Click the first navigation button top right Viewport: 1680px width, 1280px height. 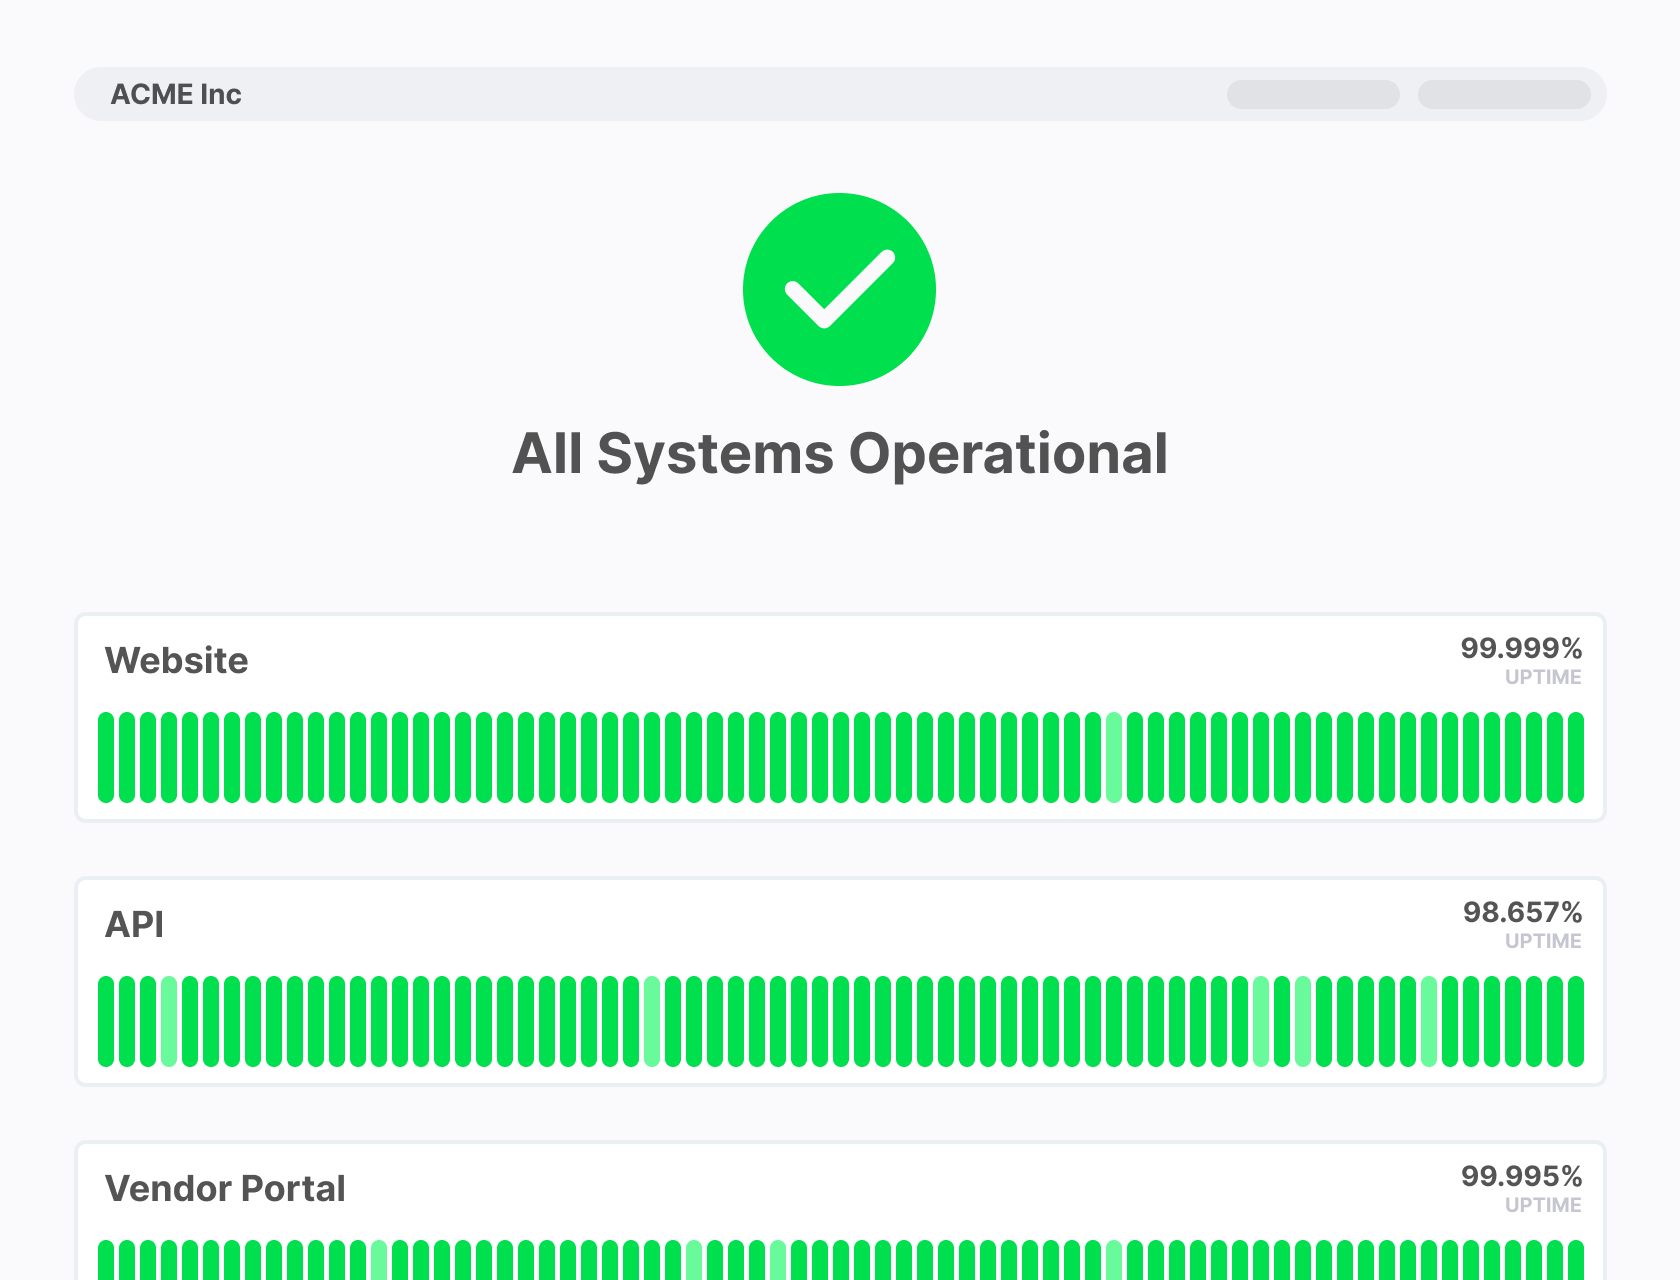1312,94
